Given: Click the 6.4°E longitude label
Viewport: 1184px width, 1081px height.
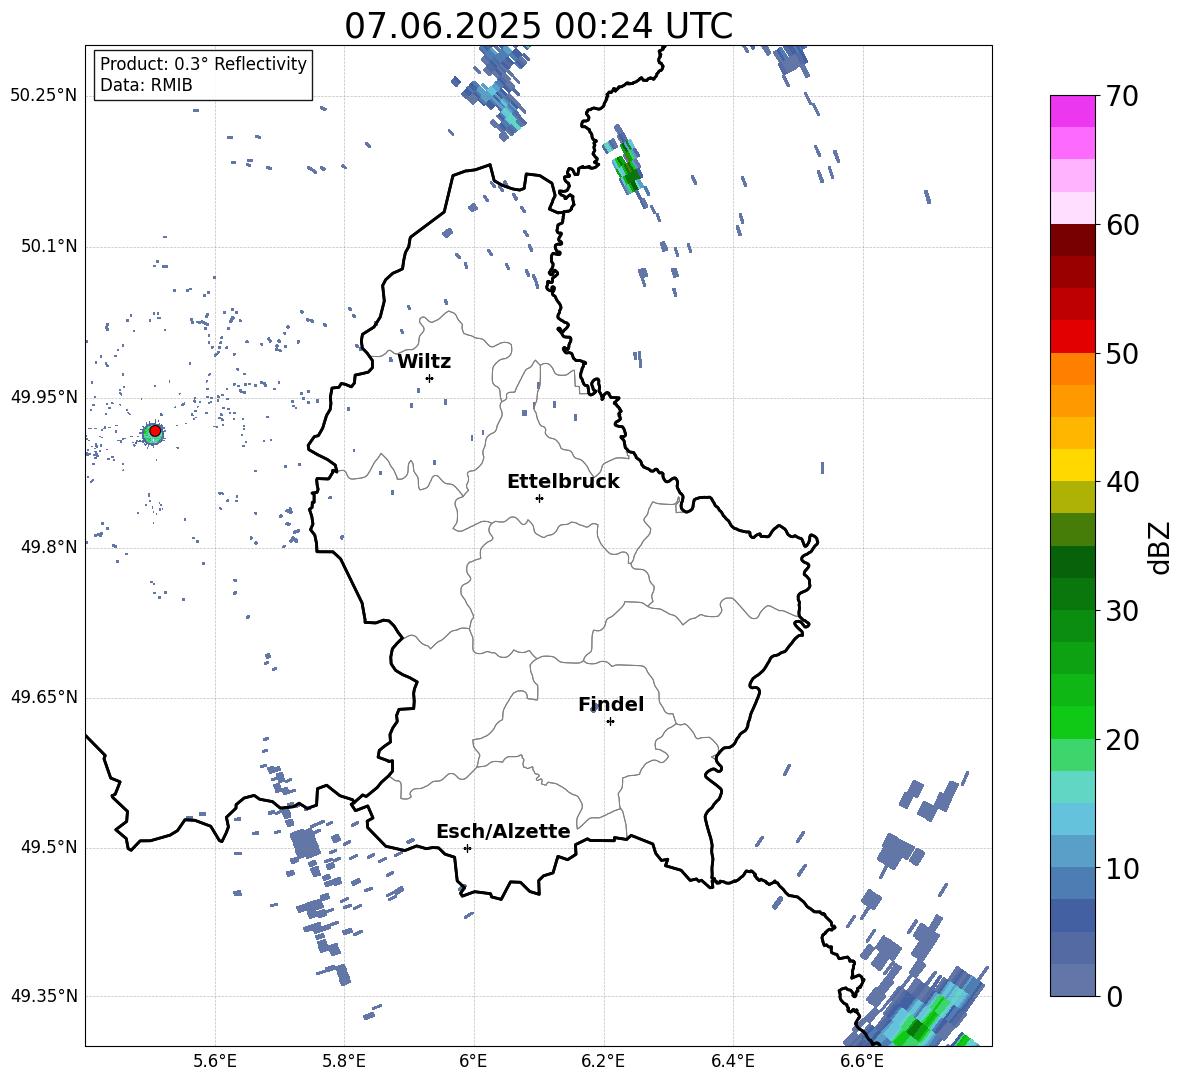Looking at the screenshot, I should click(732, 1061).
